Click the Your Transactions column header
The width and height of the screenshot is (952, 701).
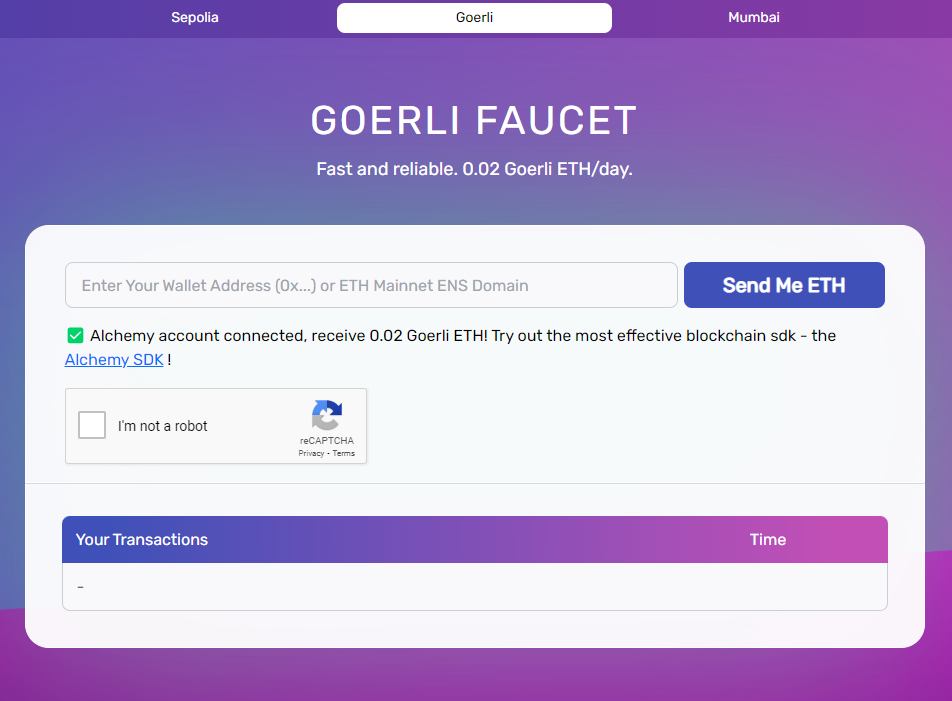[142, 540]
